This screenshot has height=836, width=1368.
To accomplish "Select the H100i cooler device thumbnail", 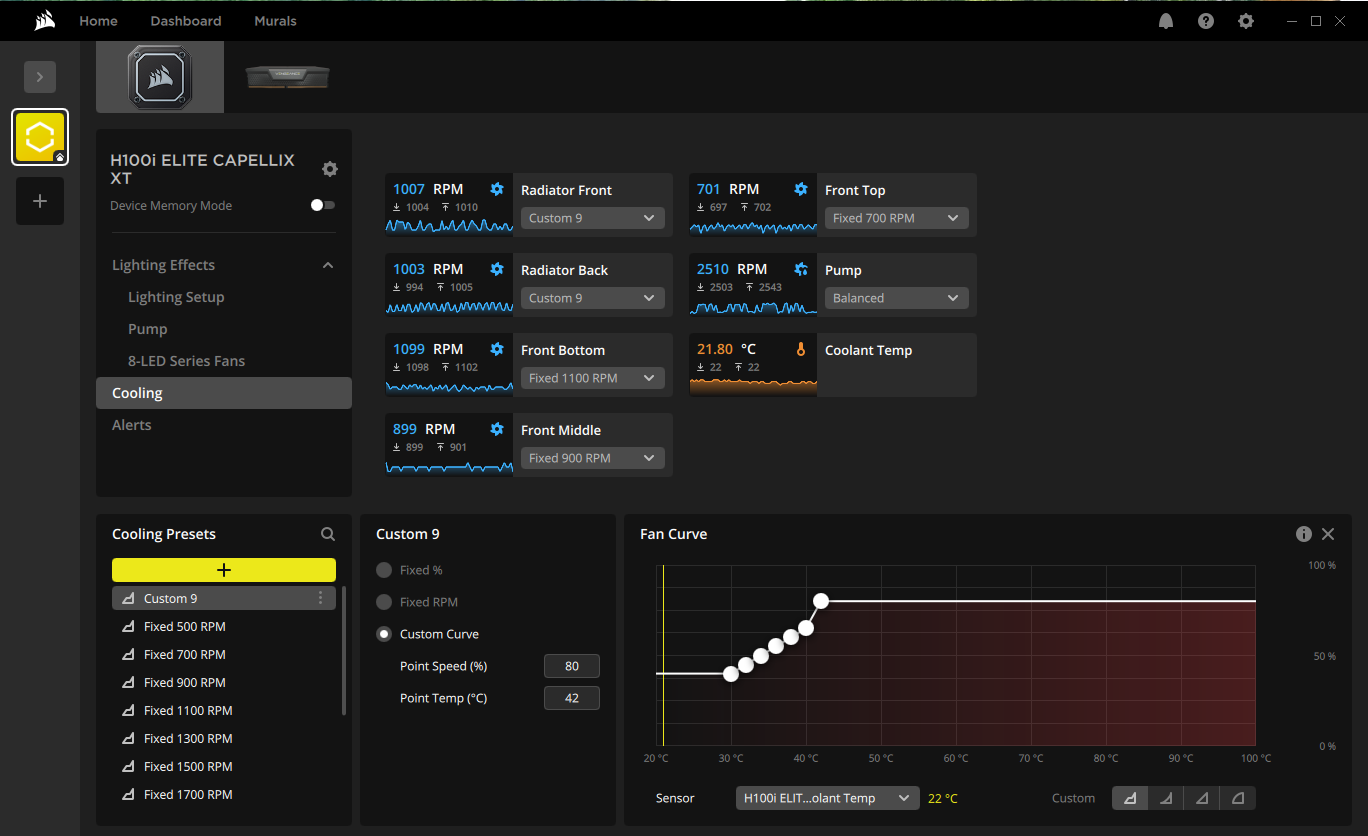I will tap(160, 76).
